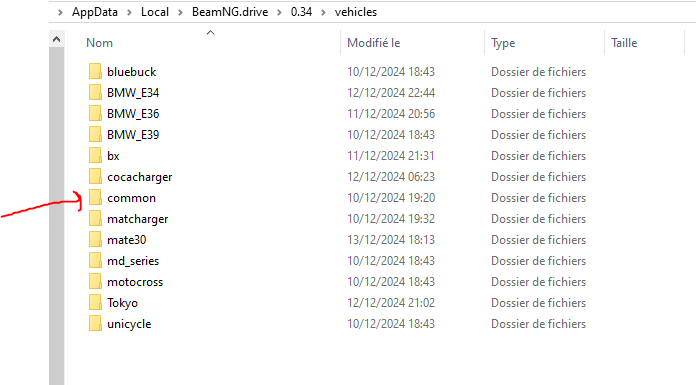The image size is (696, 385).
Task: Sort by Taille column header
Action: pyautogui.click(x=624, y=43)
